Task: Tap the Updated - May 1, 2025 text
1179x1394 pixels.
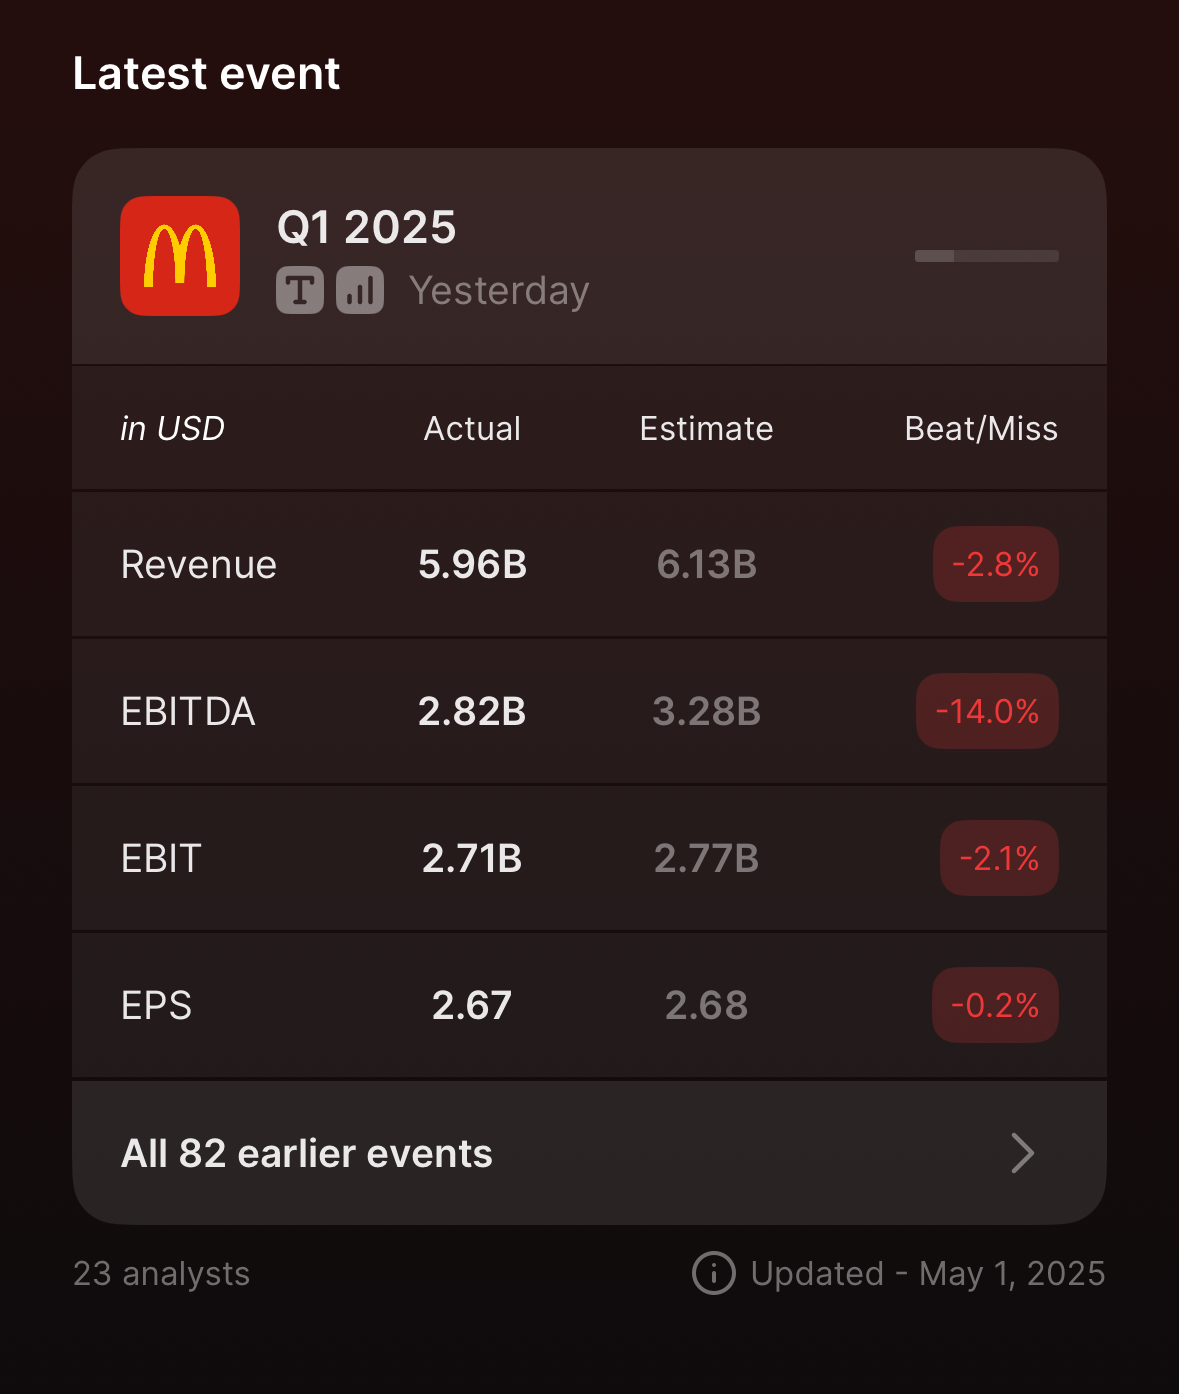Action: point(928,1273)
